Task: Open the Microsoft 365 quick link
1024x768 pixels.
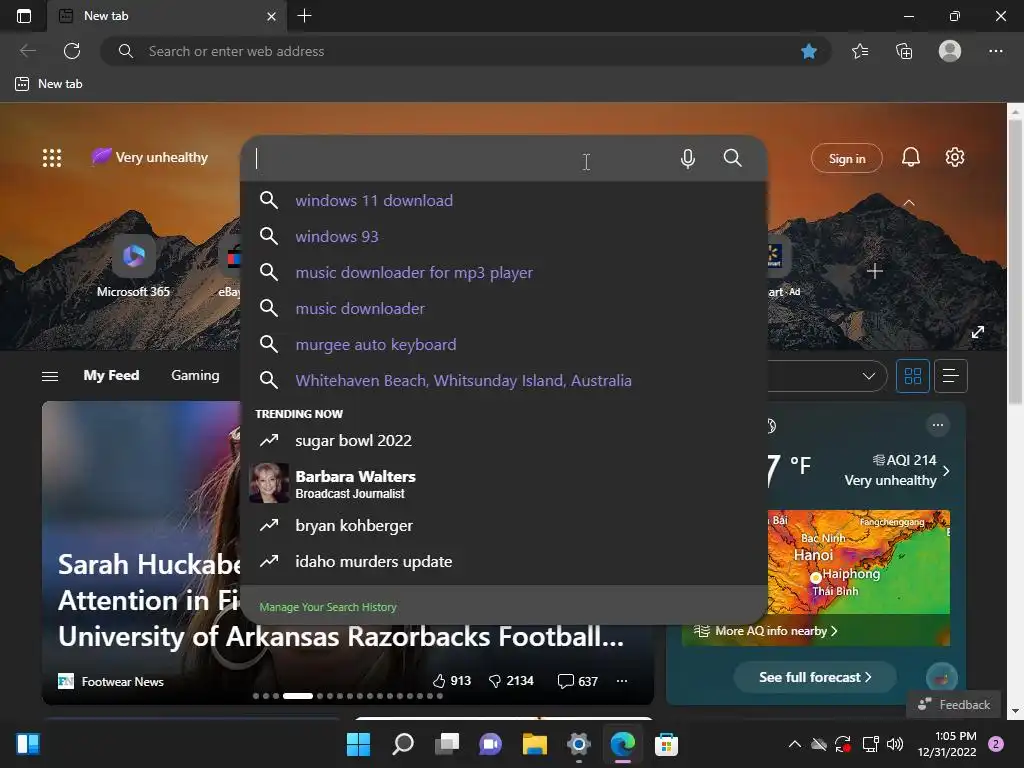Action: point(133,265)
